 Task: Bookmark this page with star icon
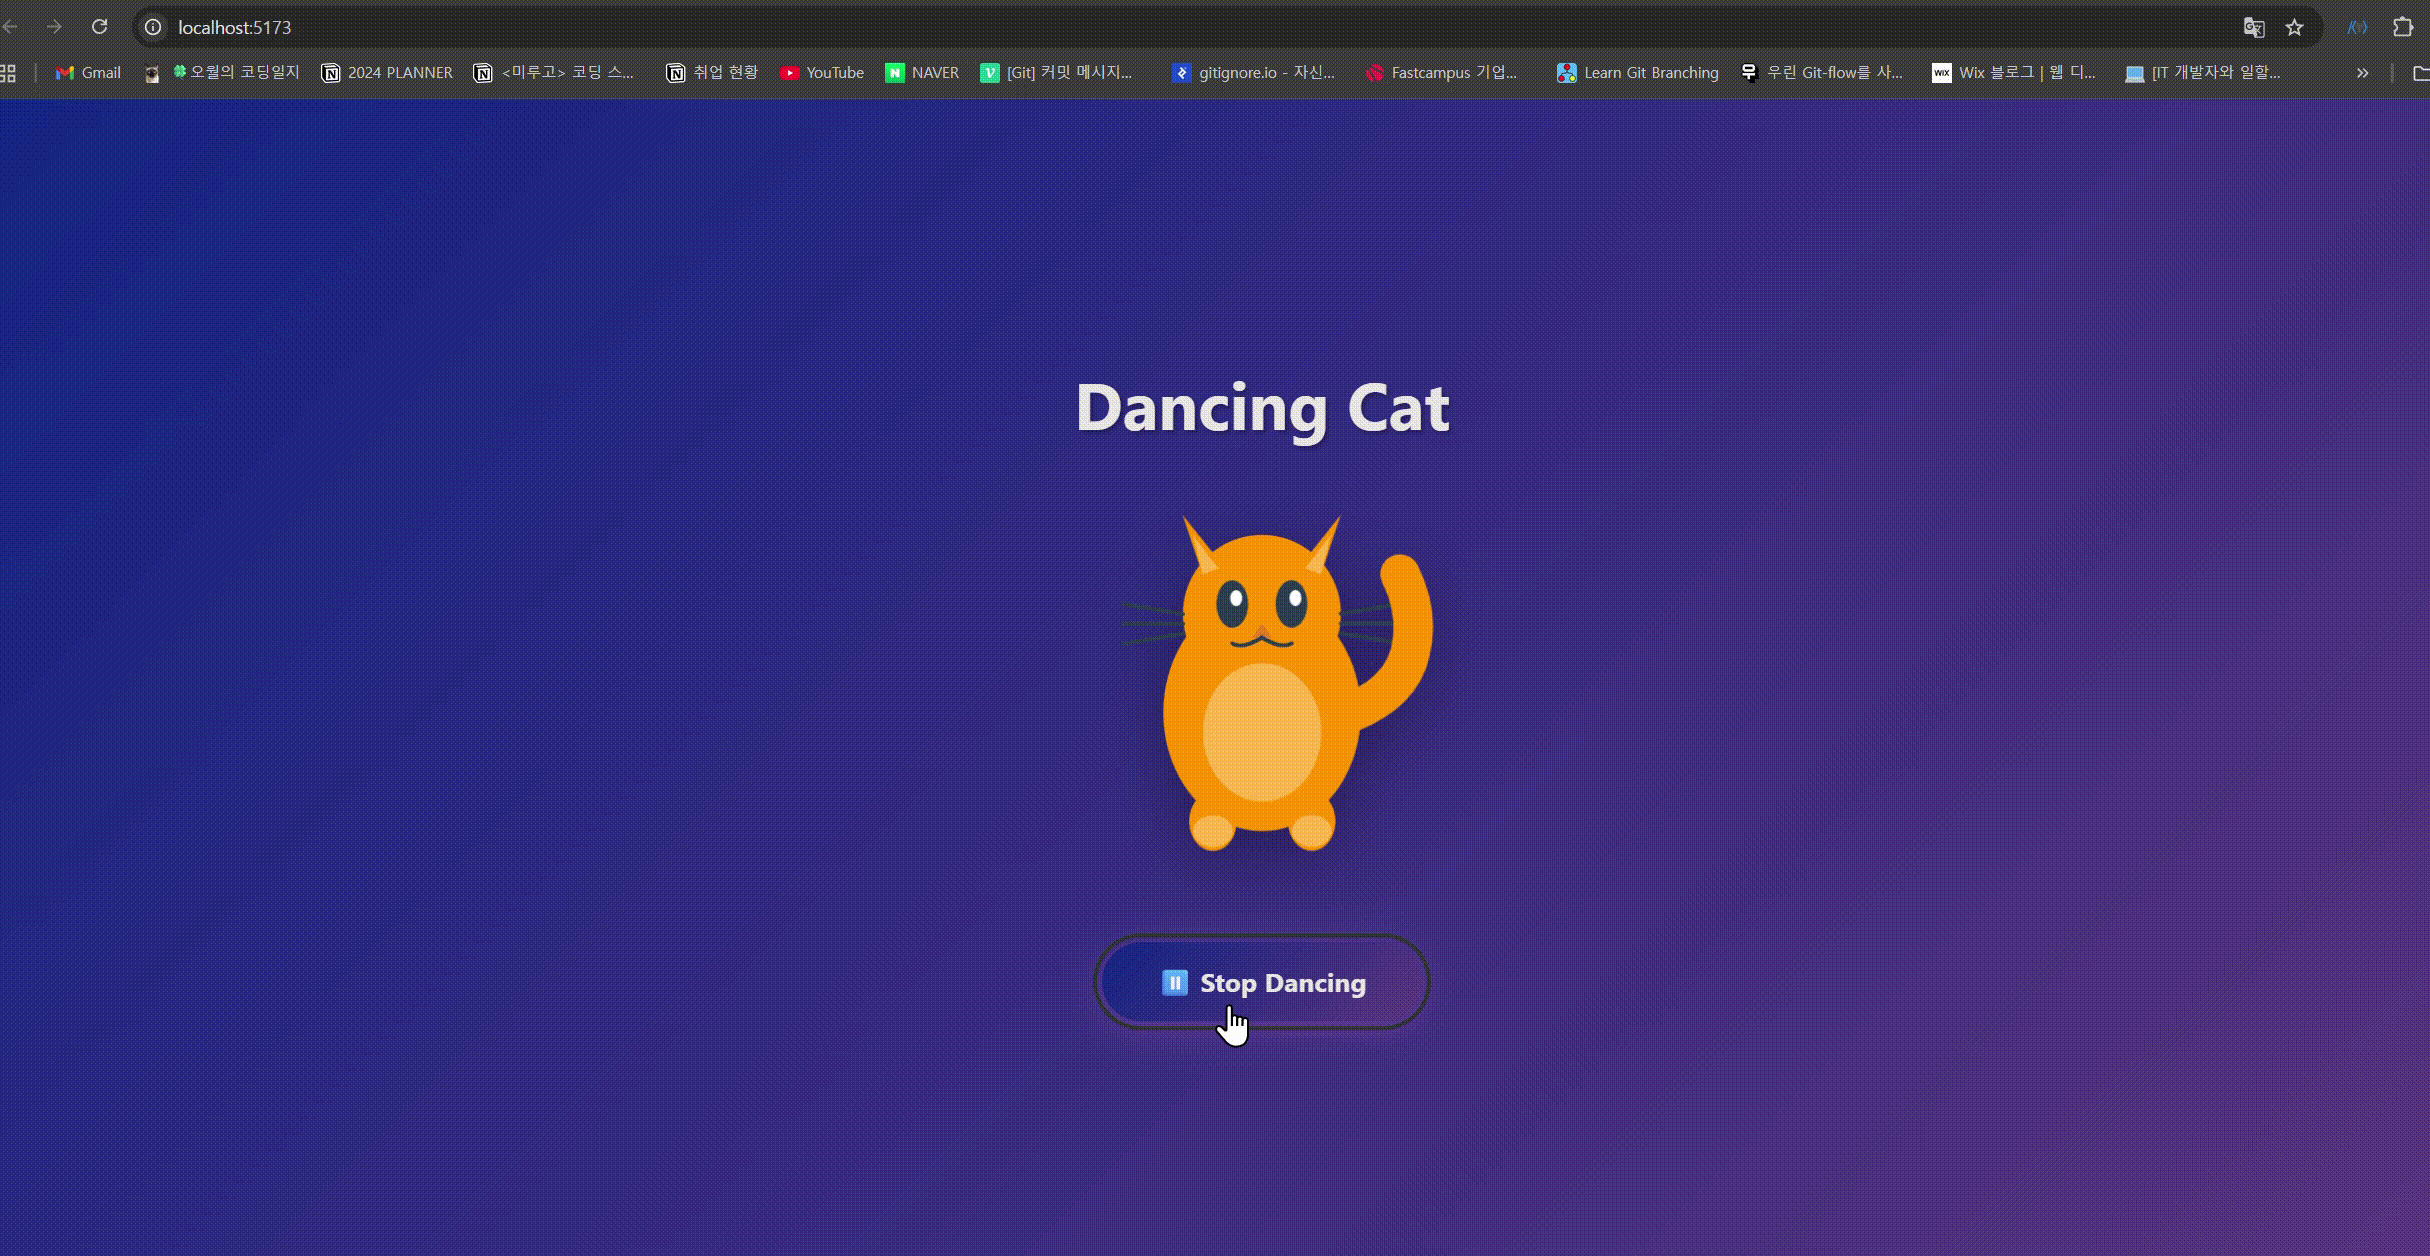coord(2294,27)
